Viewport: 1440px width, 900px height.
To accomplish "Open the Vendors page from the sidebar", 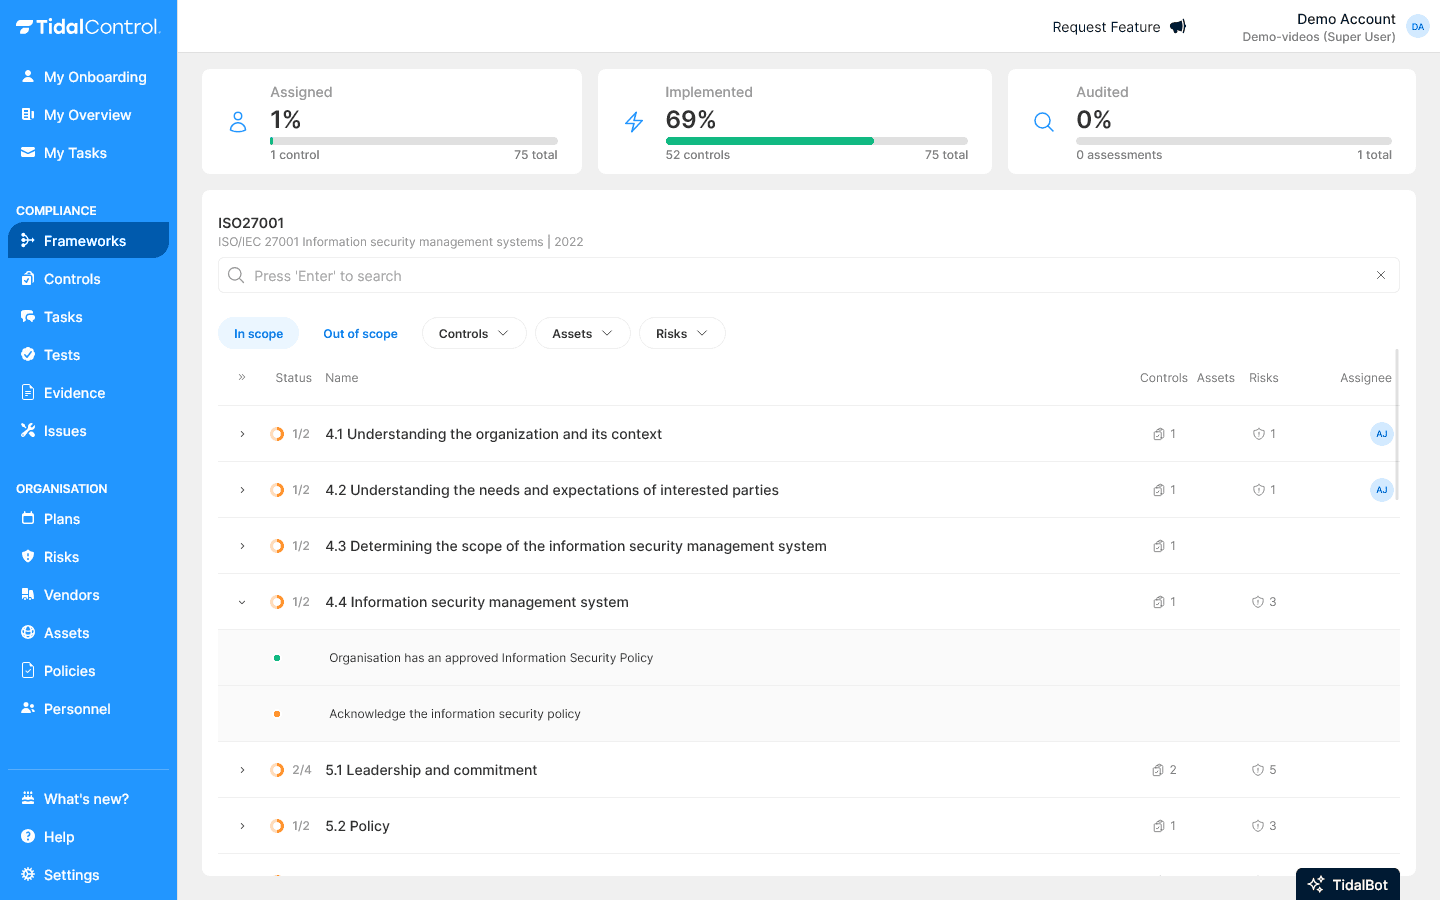I will coord(70,594).
